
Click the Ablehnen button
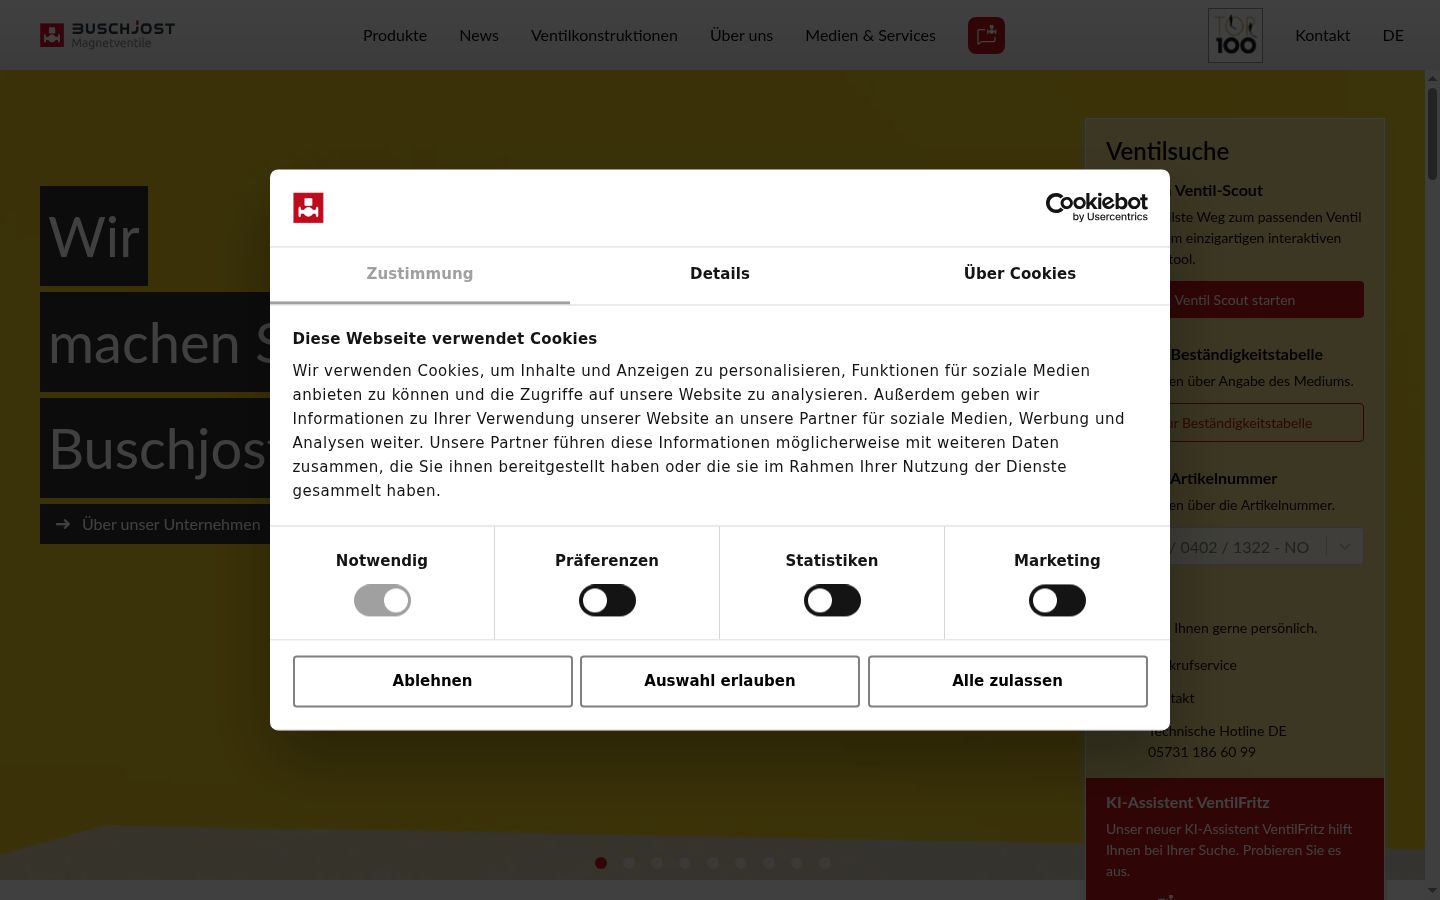pos(432,681)
